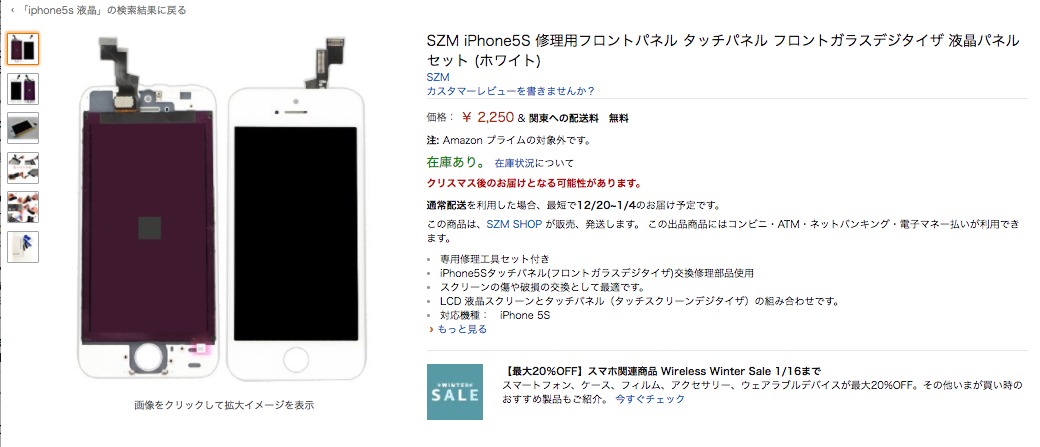This screenshot has width=1040, height=447.
Task: Click the main product image to enlarge
Action: 223,208
